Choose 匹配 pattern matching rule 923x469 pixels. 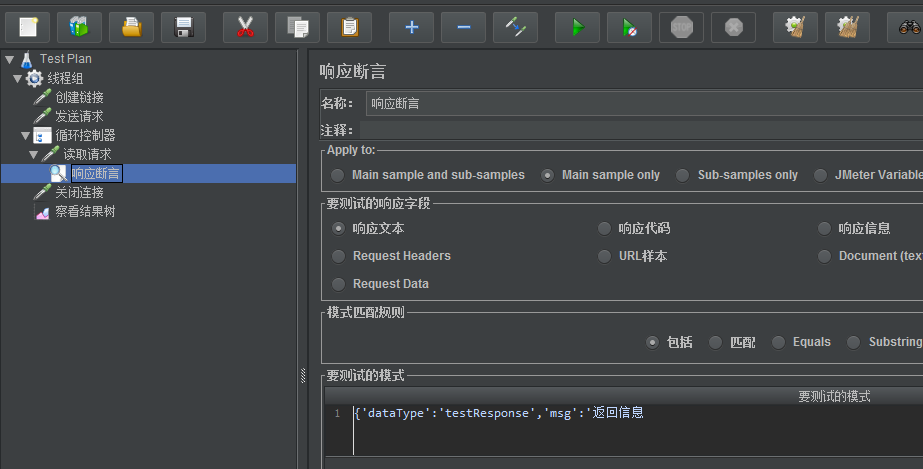pyautogui.click(x=716, y=342)
